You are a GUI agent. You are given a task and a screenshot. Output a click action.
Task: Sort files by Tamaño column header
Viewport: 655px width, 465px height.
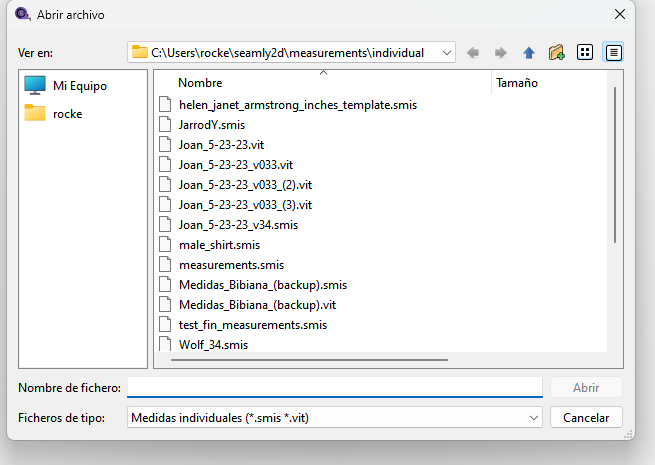point(517,83)
